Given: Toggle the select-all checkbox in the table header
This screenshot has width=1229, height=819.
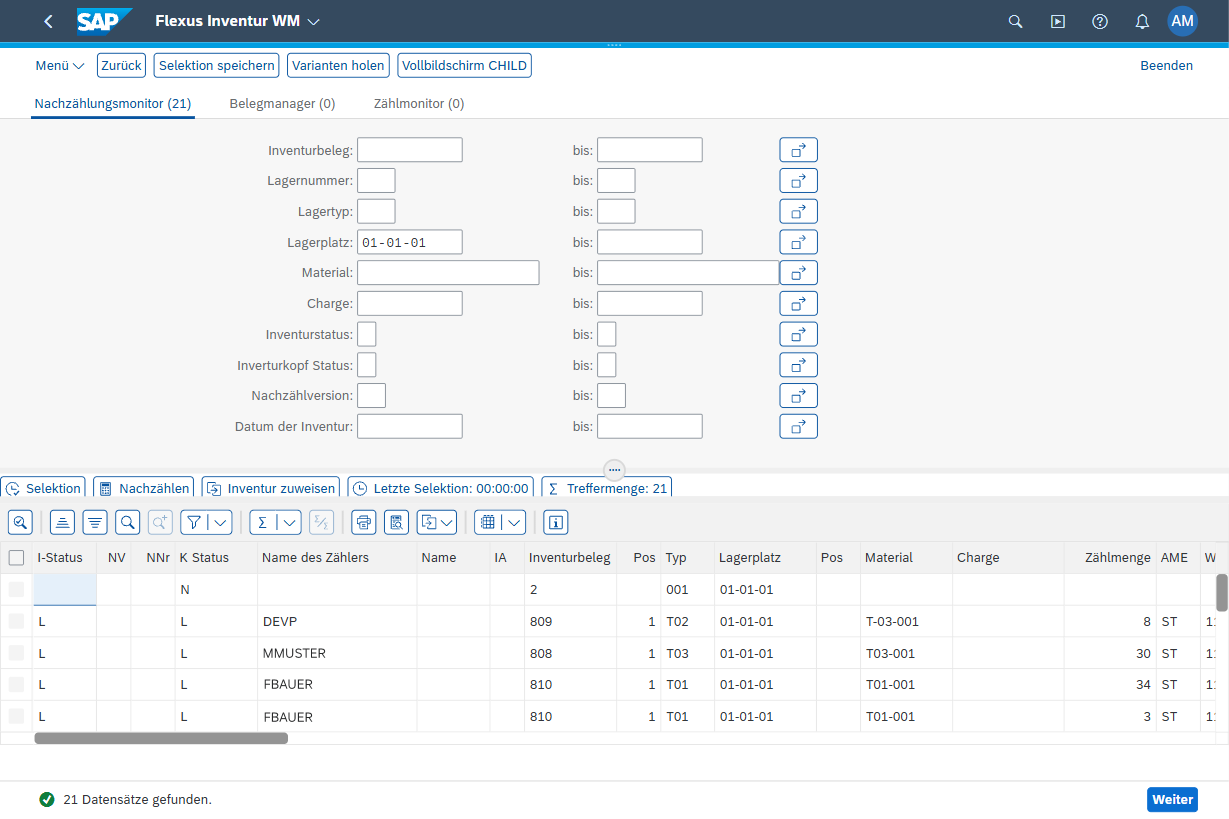Looking at the screenshot, I should click(x=16, y=557).
